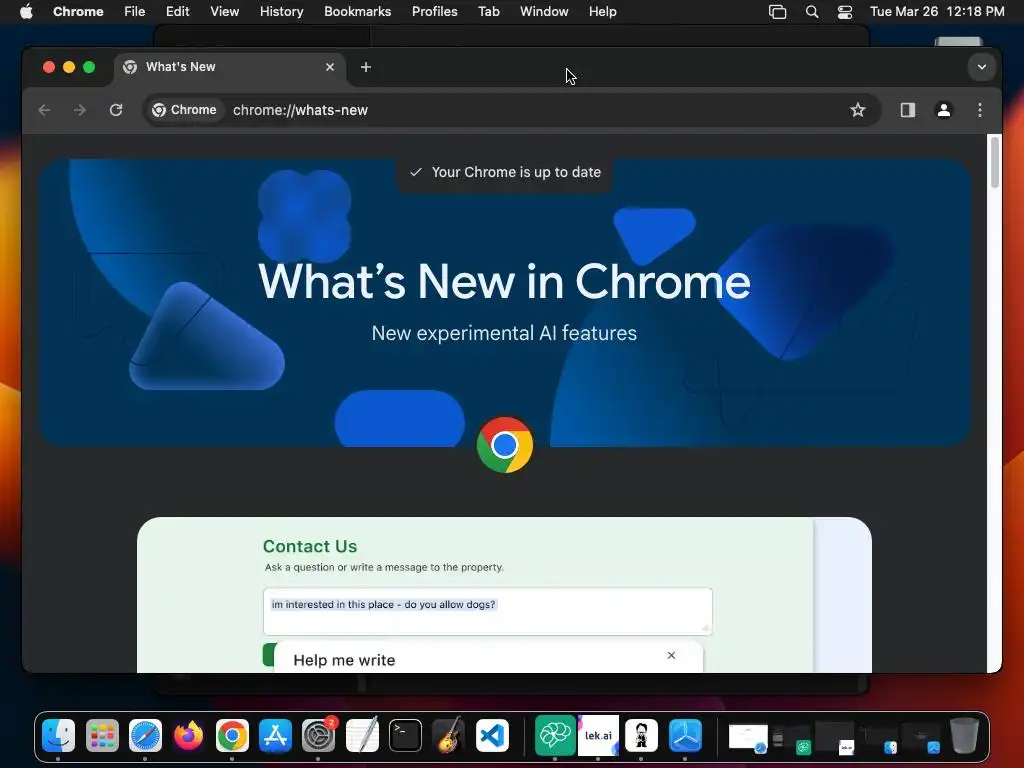Open the black-and-white figure app in the Dock
Viewport: 1024px width, 768px height.
point(641,735)
